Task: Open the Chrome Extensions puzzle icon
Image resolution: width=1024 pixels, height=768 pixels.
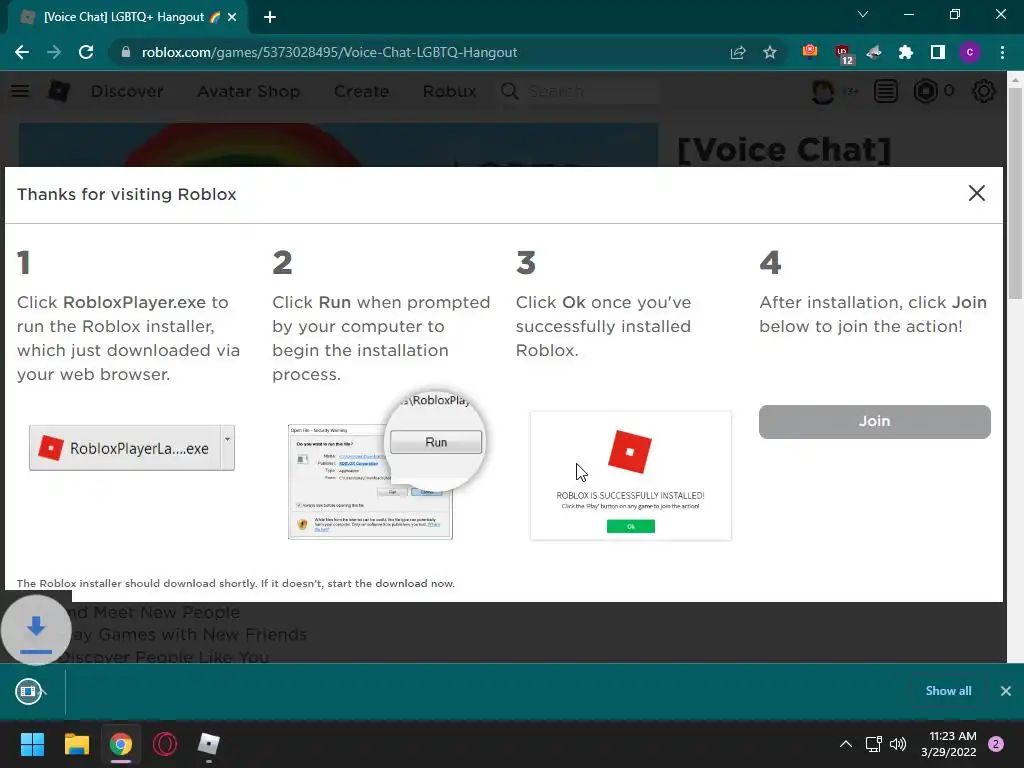Action: pos(905,52)
